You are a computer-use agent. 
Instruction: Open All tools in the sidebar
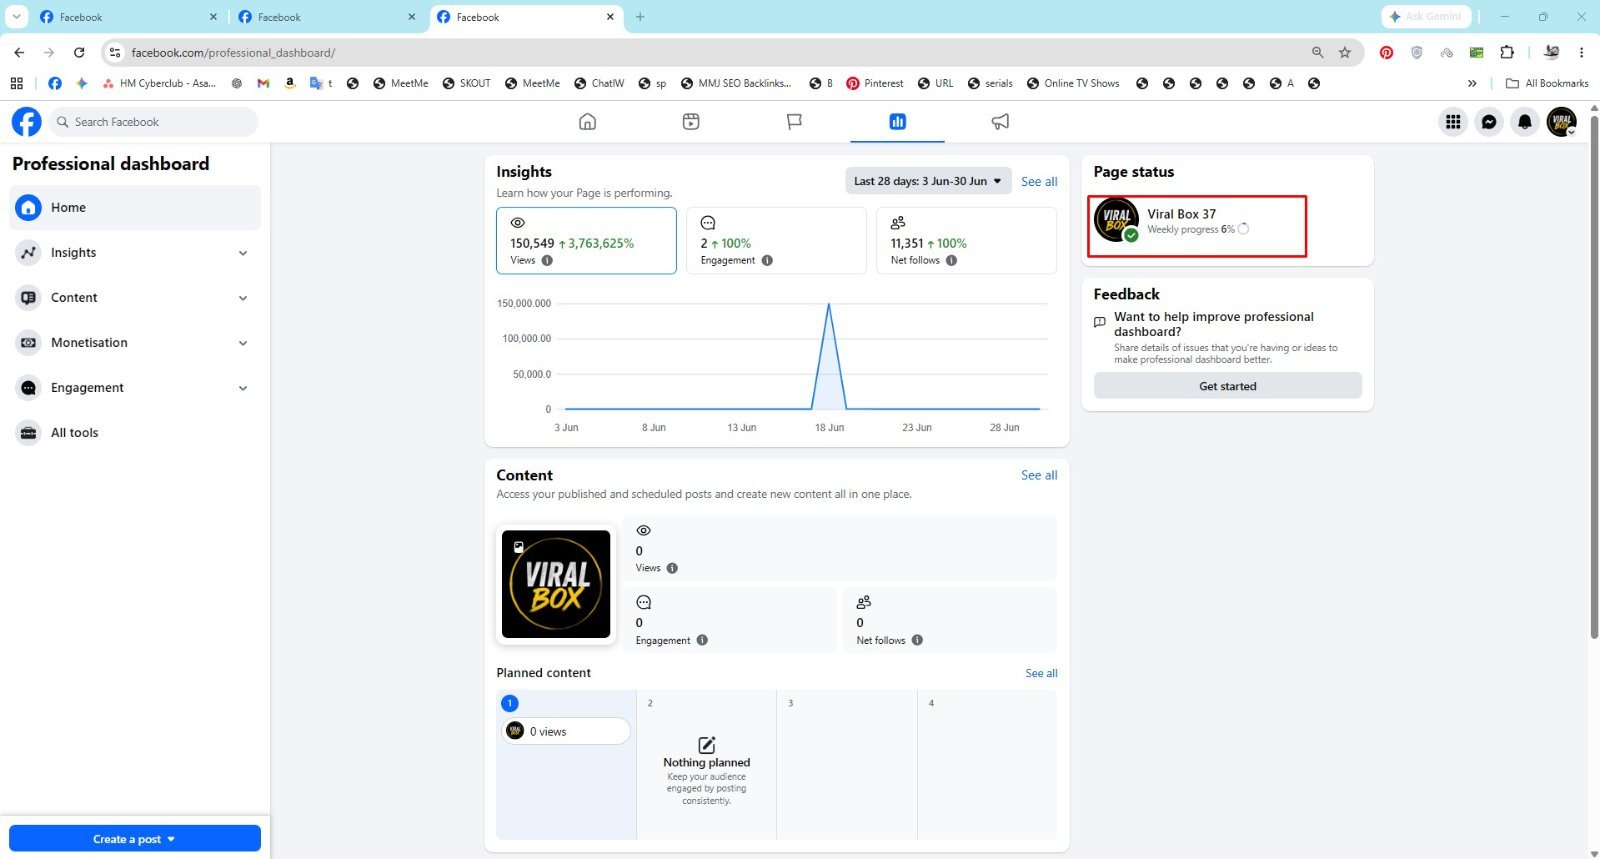[135, 433]
